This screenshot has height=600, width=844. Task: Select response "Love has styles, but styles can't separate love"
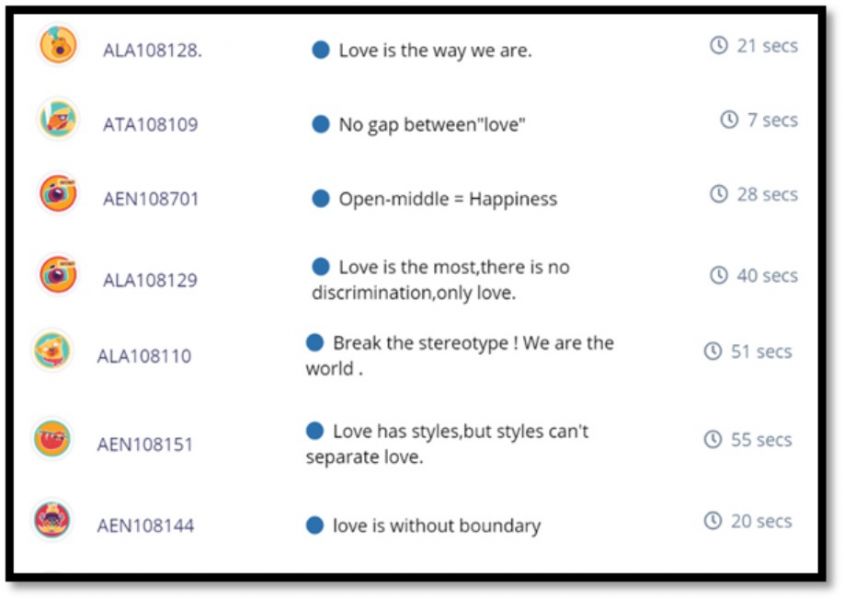[447, 443]
